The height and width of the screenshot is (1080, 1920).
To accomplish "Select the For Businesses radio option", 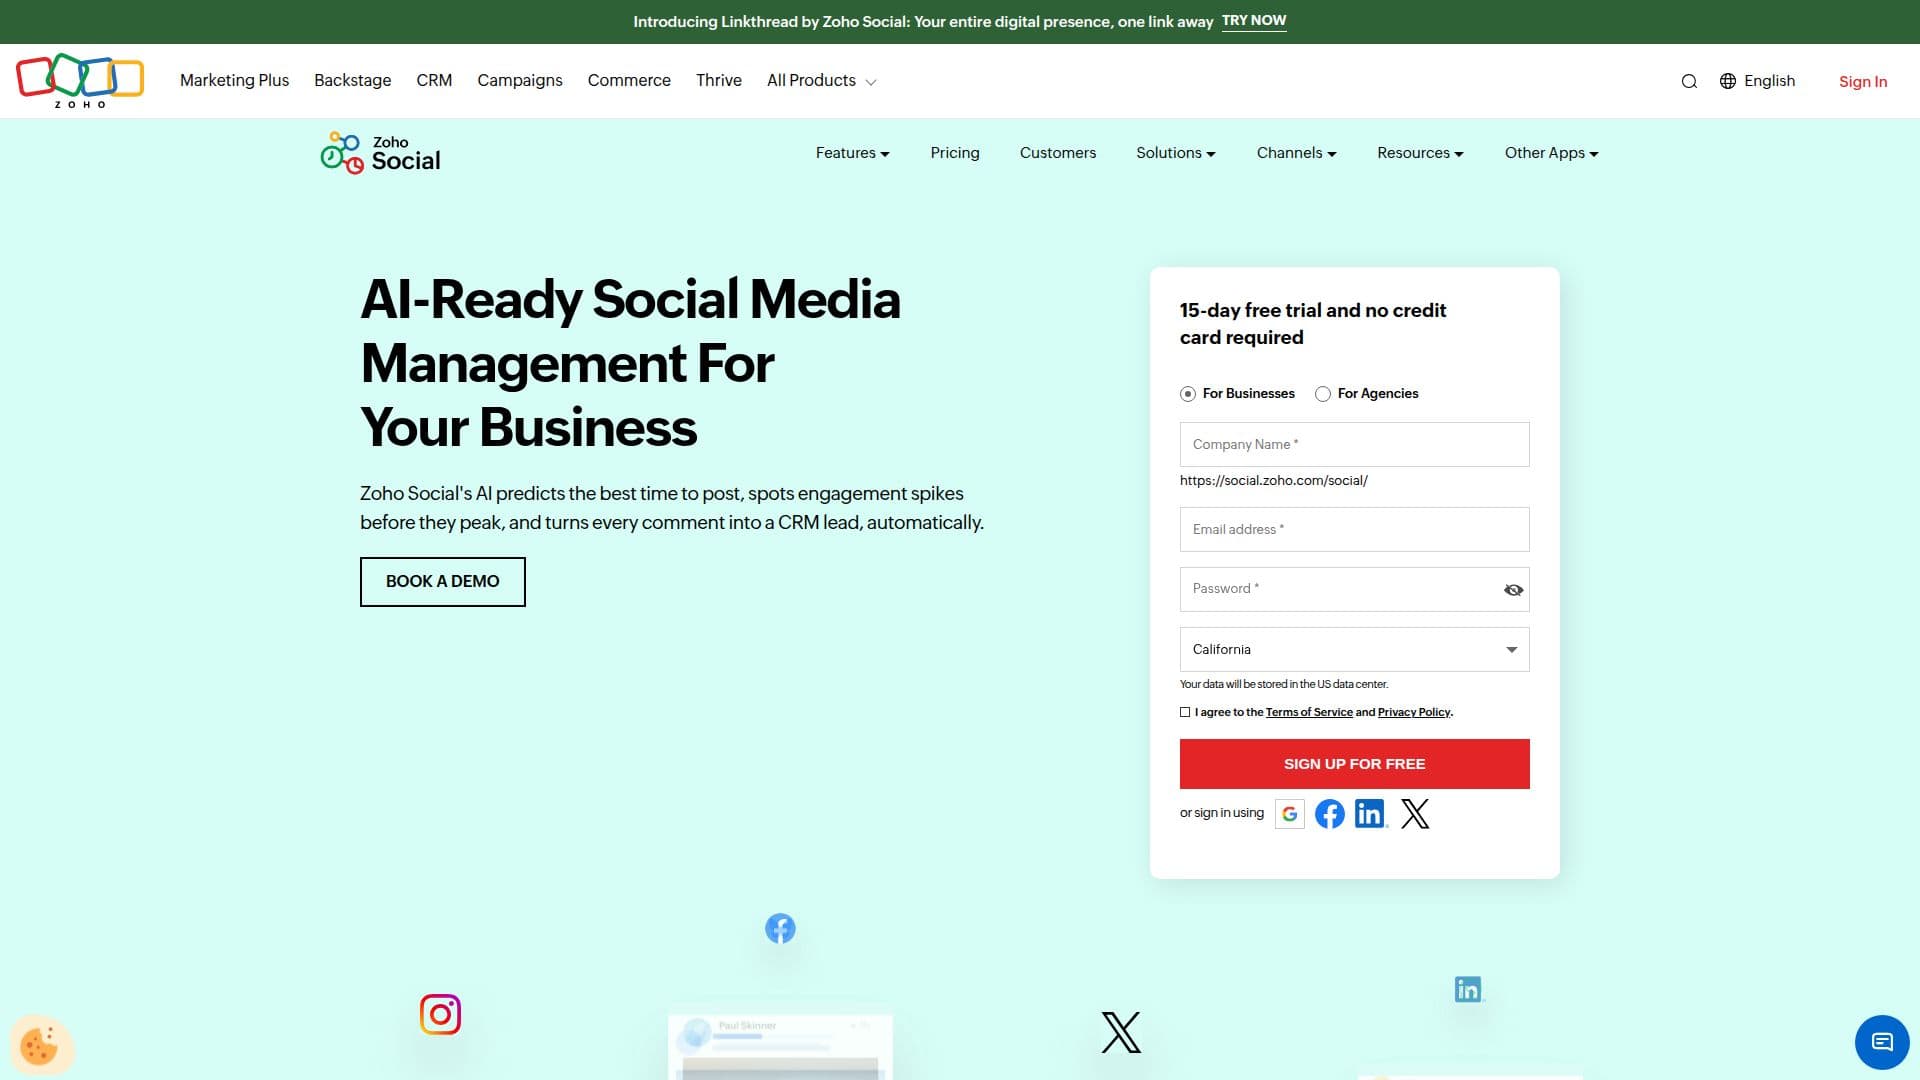I will pos(1187,394).
